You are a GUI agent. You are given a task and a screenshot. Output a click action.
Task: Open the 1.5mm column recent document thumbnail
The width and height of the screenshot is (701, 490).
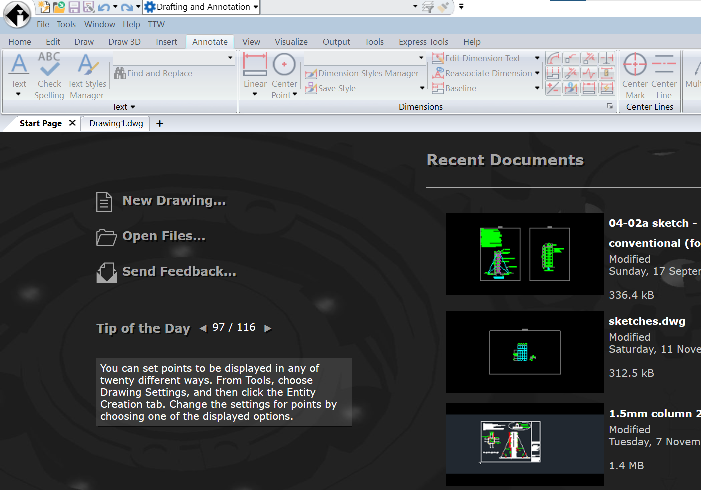525,444
